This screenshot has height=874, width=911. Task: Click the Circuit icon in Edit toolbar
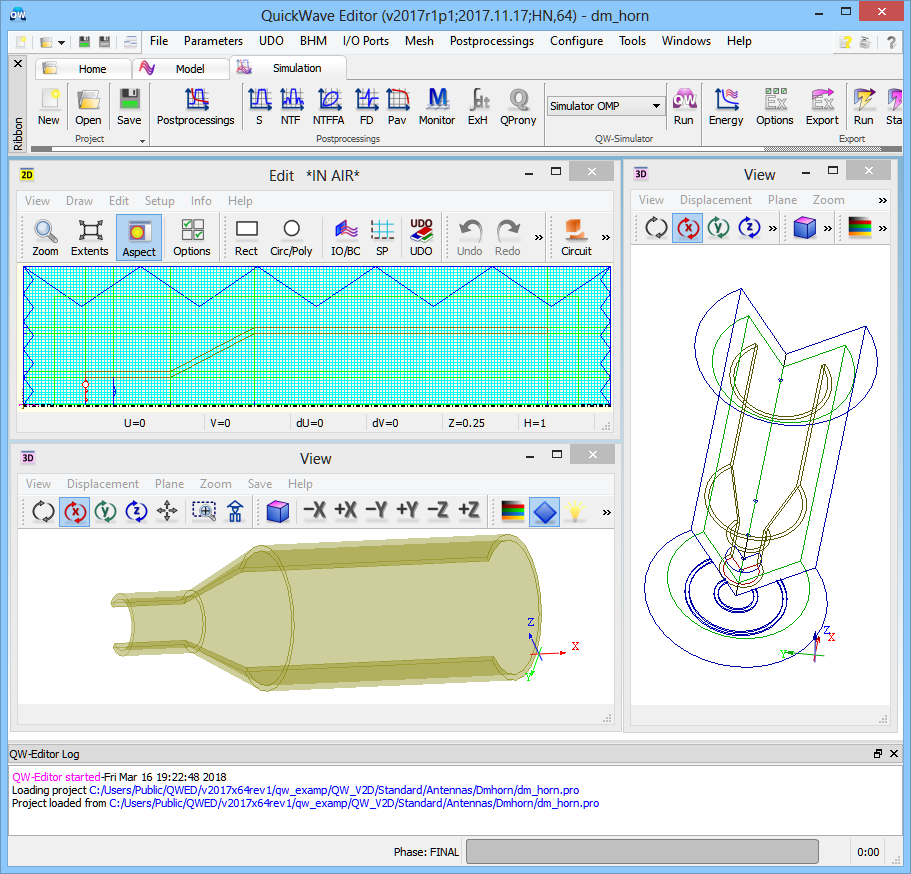(576, 238)
